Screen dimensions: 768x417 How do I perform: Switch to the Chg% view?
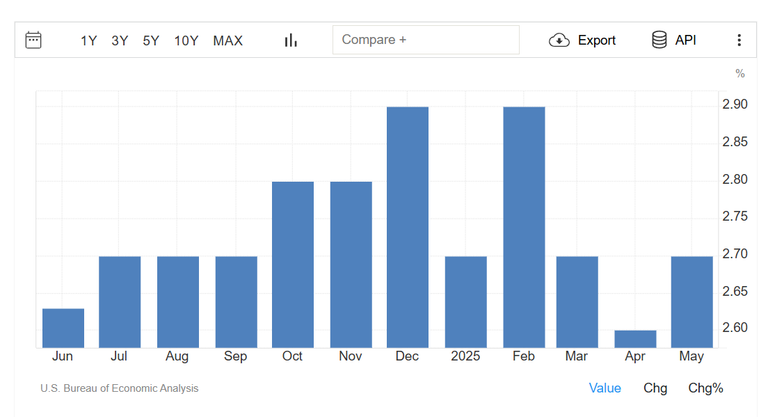[705, 388]
